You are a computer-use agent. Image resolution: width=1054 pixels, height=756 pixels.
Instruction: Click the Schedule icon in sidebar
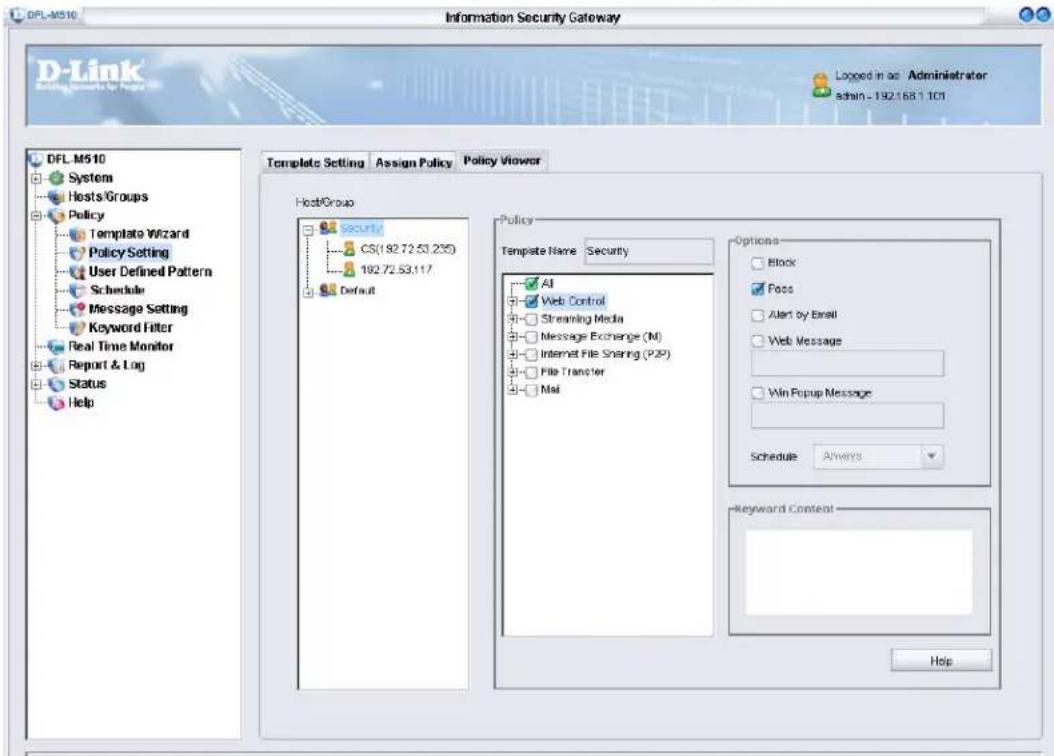coord(78,290)
